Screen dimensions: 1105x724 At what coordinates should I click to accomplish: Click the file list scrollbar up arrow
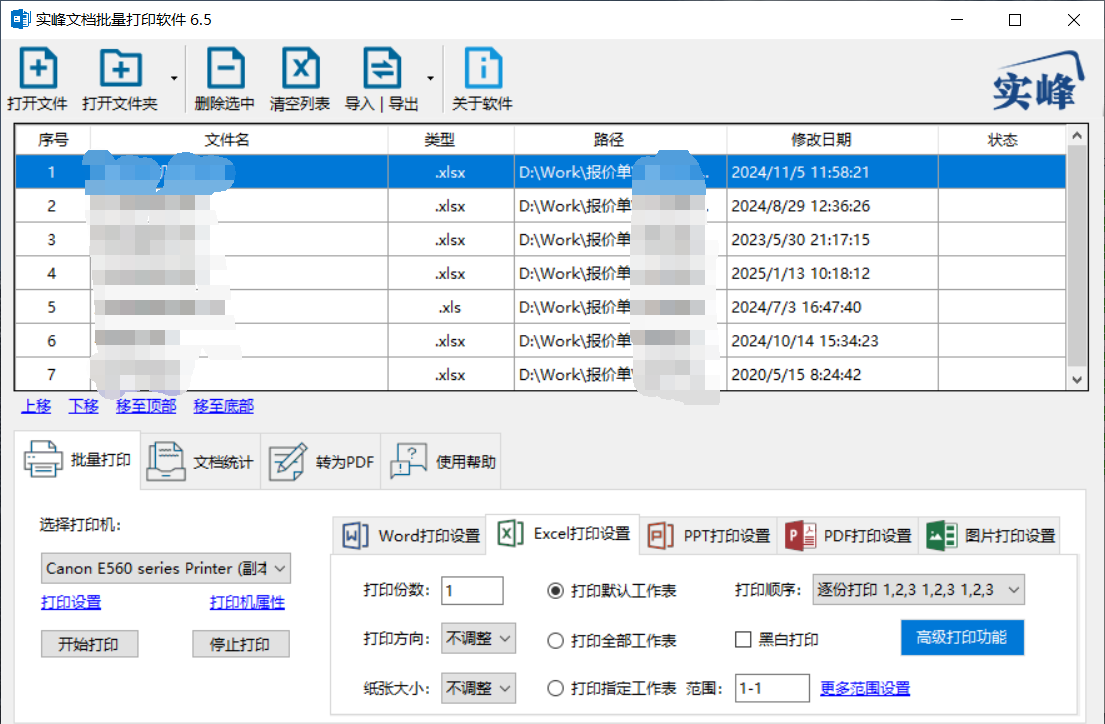pyautogui.click(x=1076, y=135)
